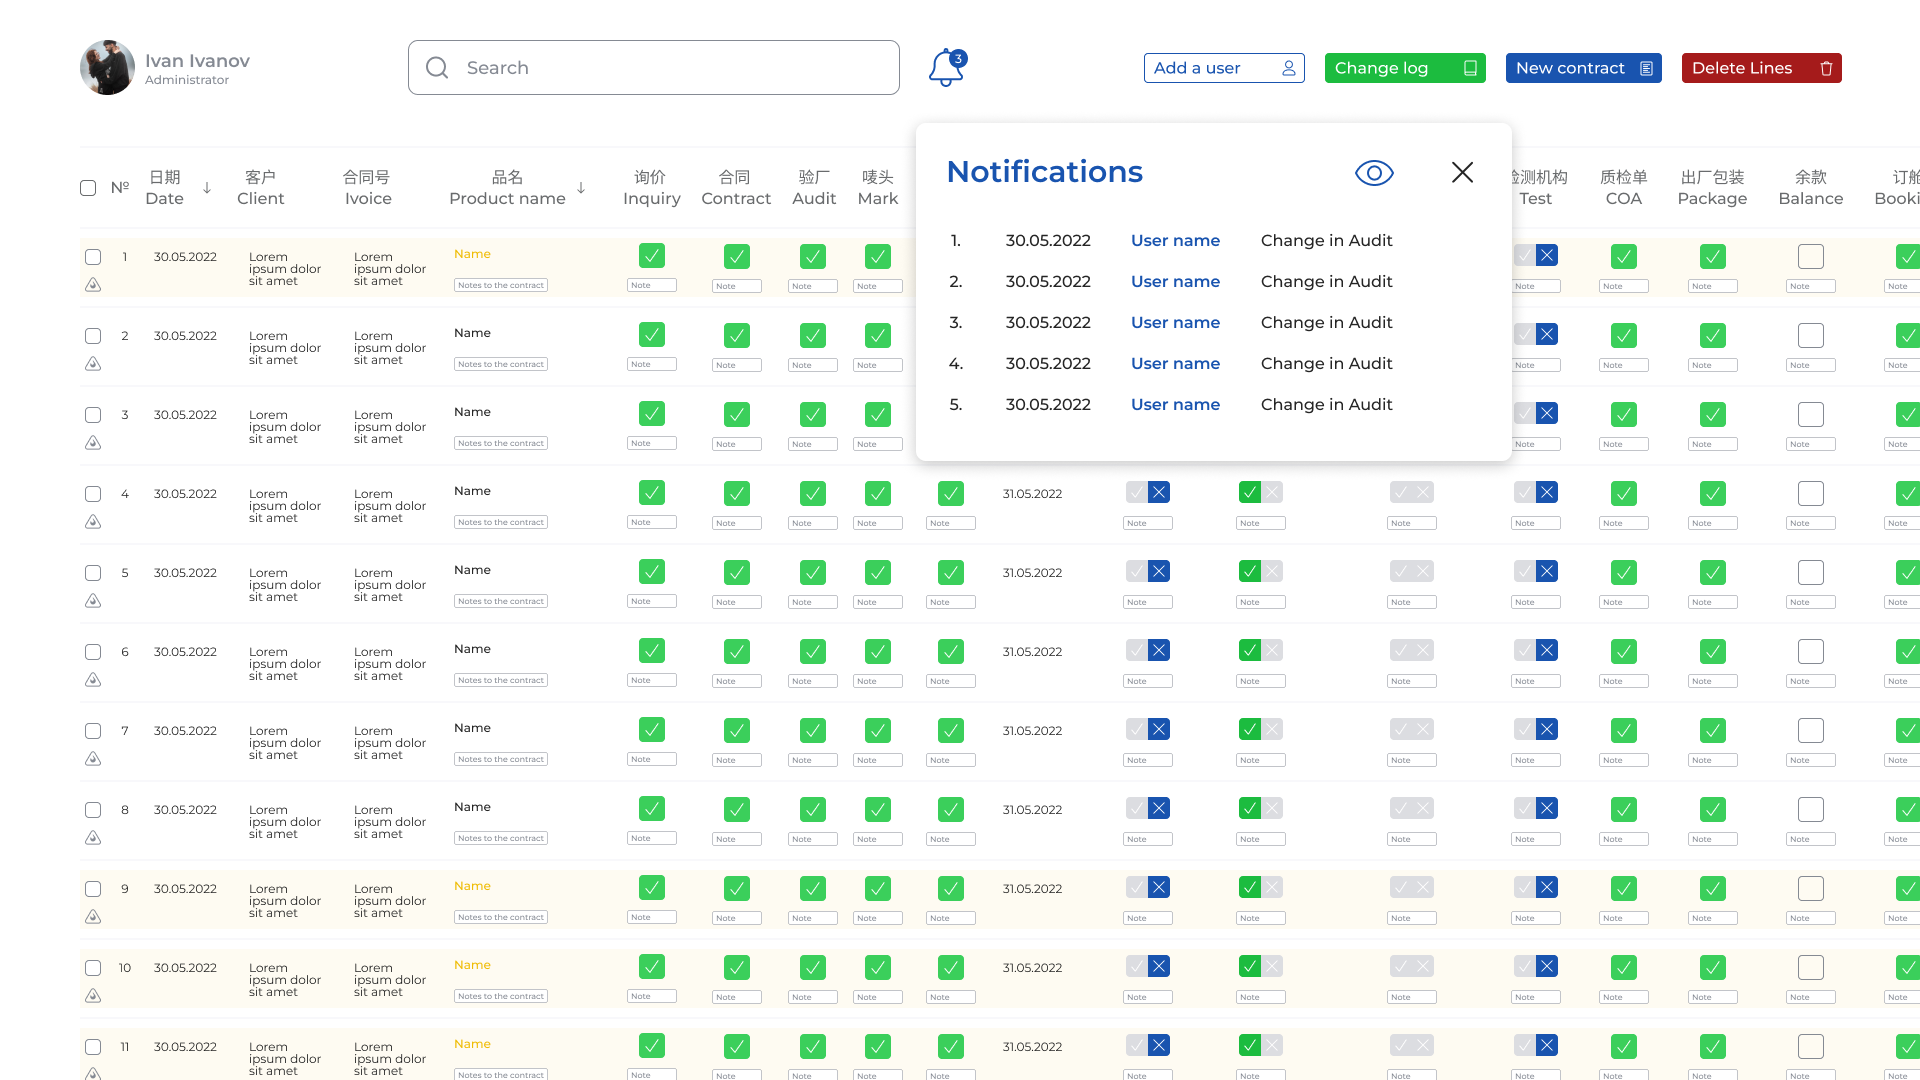This screenshot has height=1080, width=1920.
Task: Open User name link in notification 5
Action: (x=1175, y=405)
